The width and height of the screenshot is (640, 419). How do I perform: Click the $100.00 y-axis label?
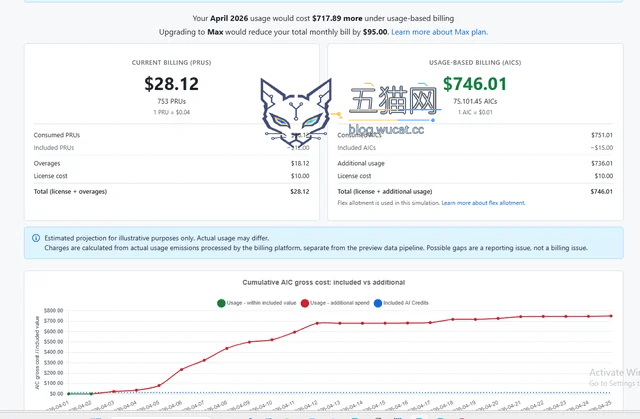pyautogui.click(x=53, y=383)
